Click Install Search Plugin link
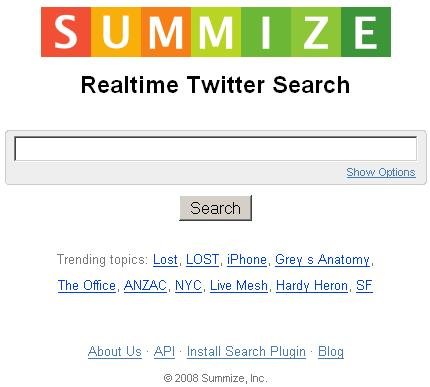The height and width of the screenshot is (387, 430). [x=246, y=352]
